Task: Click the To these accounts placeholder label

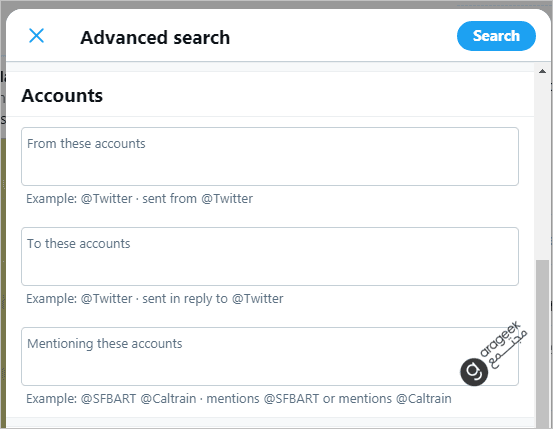Action: click(79, 243)
